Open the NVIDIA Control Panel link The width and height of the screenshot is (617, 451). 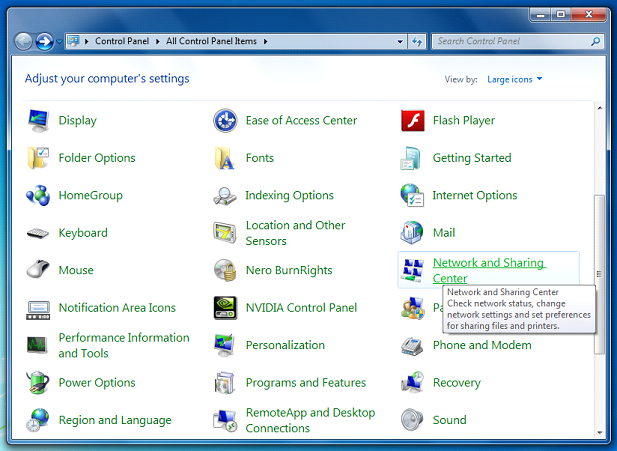coord(301,308)
